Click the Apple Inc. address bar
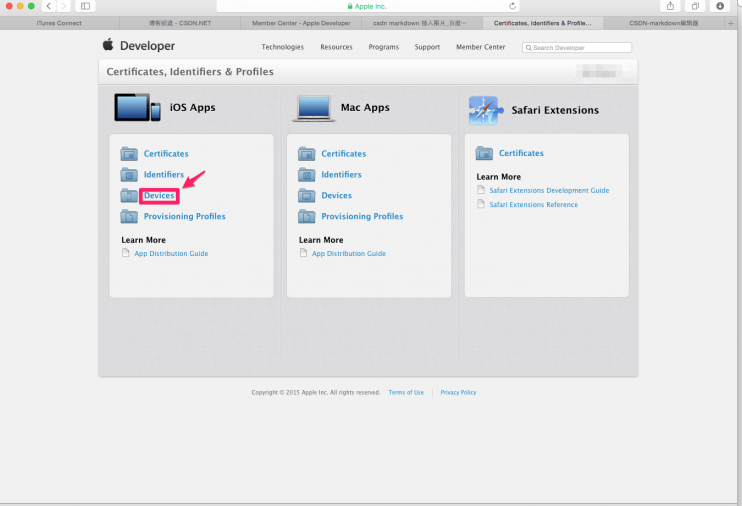 click(x=368, y=6)
